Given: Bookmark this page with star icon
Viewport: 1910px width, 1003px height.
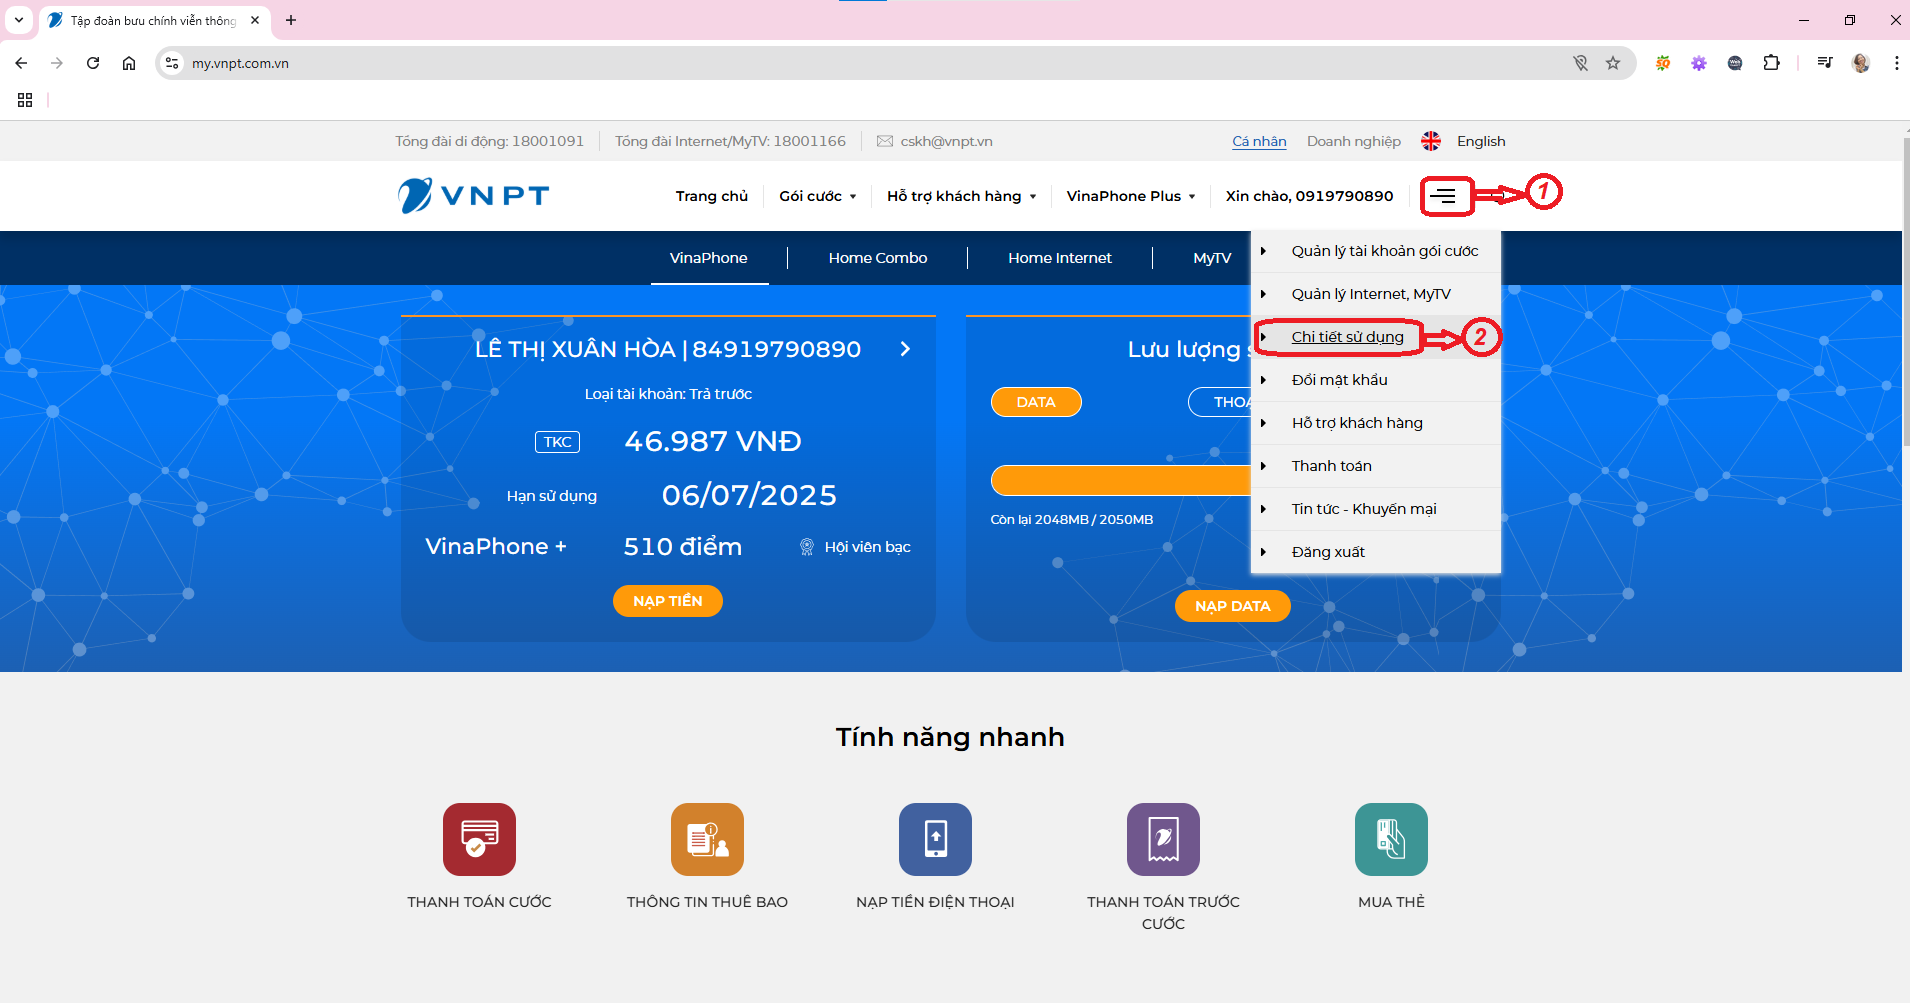Looking at the screenshot, I should tap(1613, 63).
